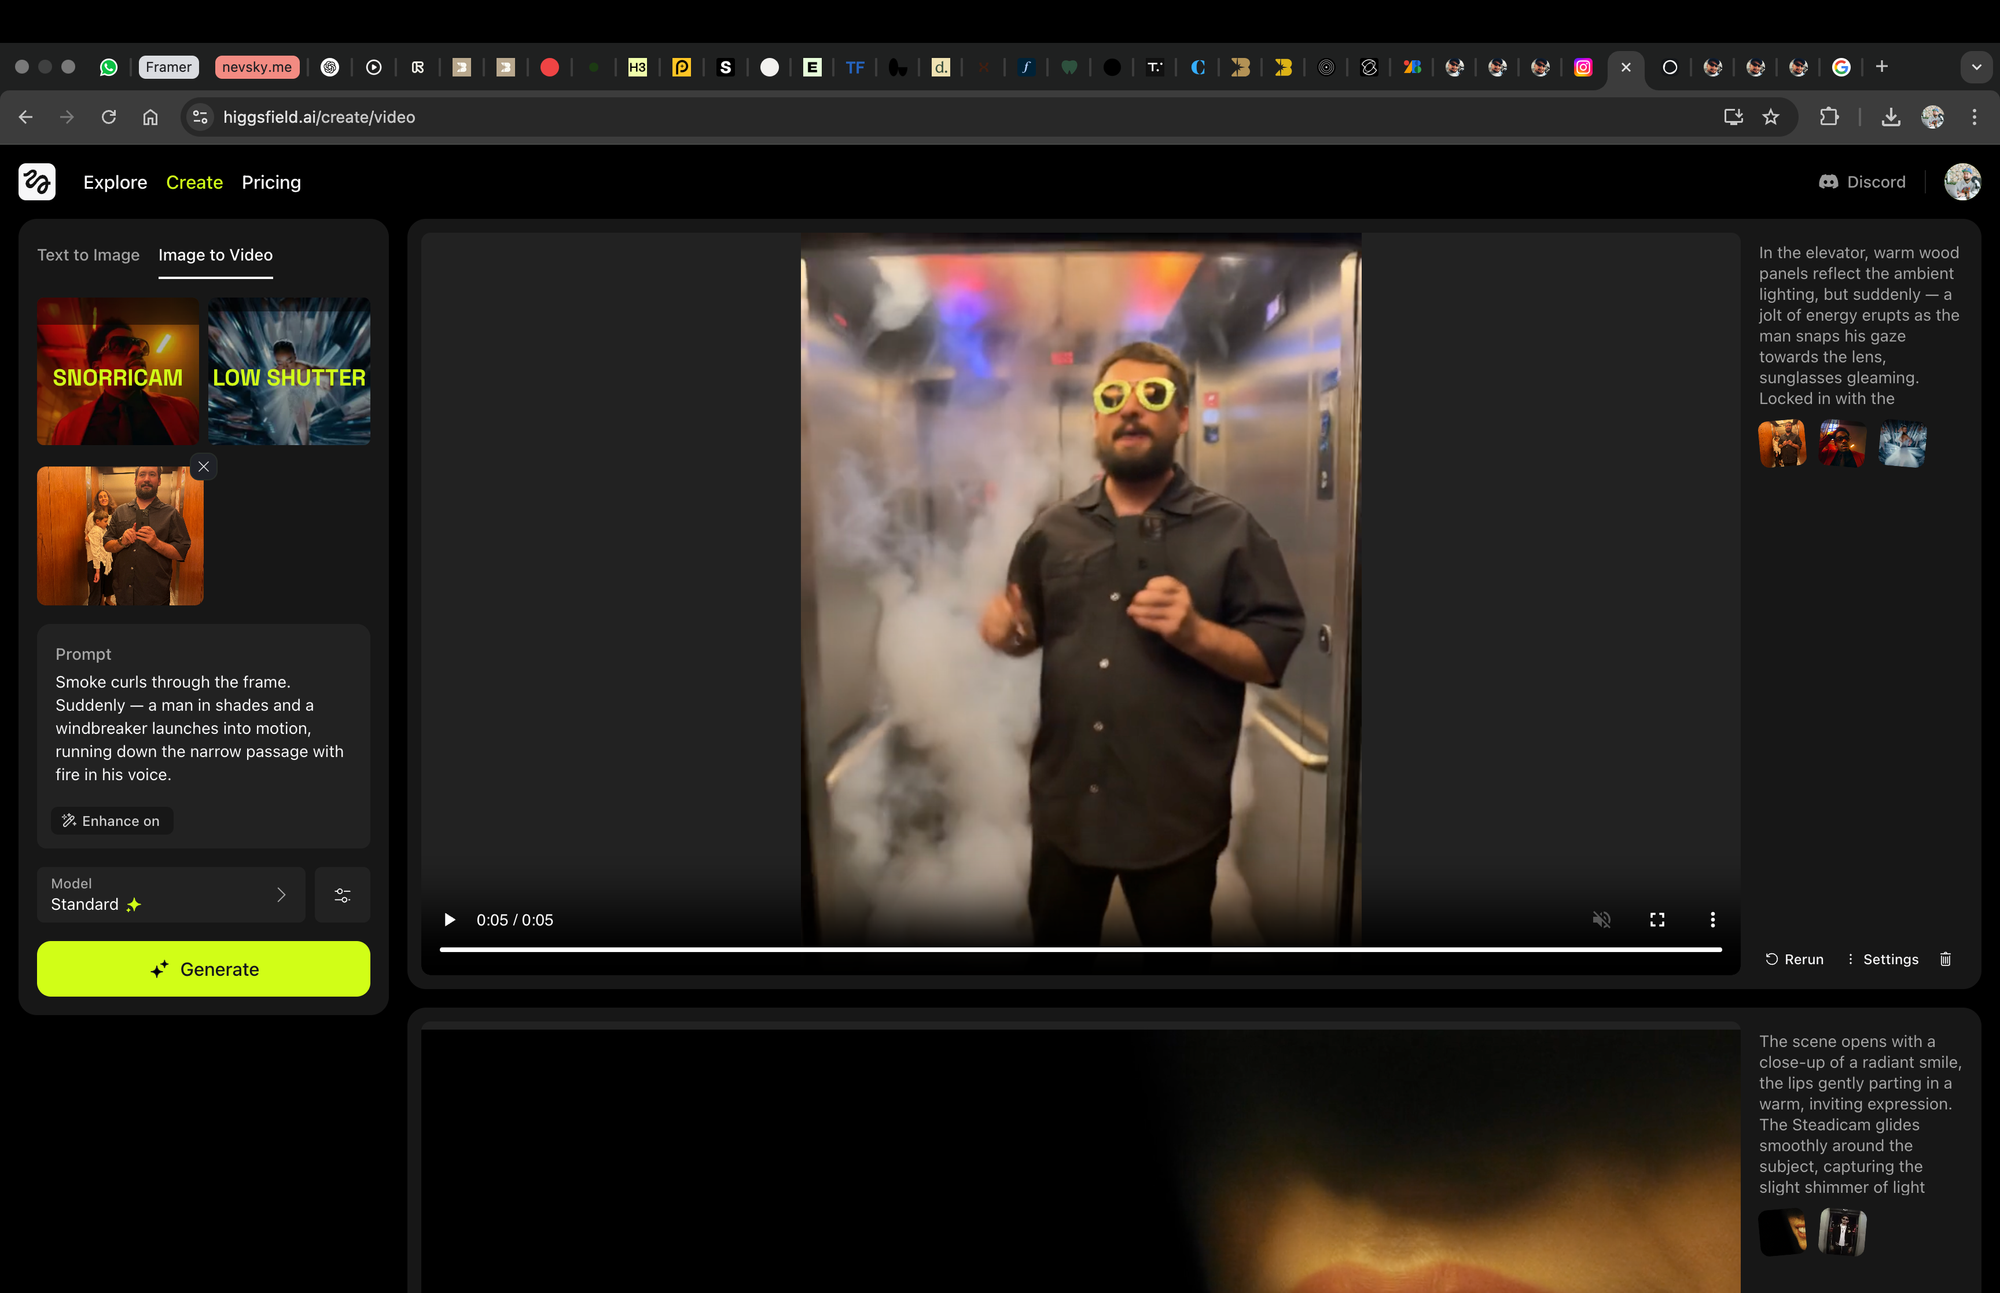Unmute the video audio
This screenshot has height=1293, width=2000.
coord(1601,920)
